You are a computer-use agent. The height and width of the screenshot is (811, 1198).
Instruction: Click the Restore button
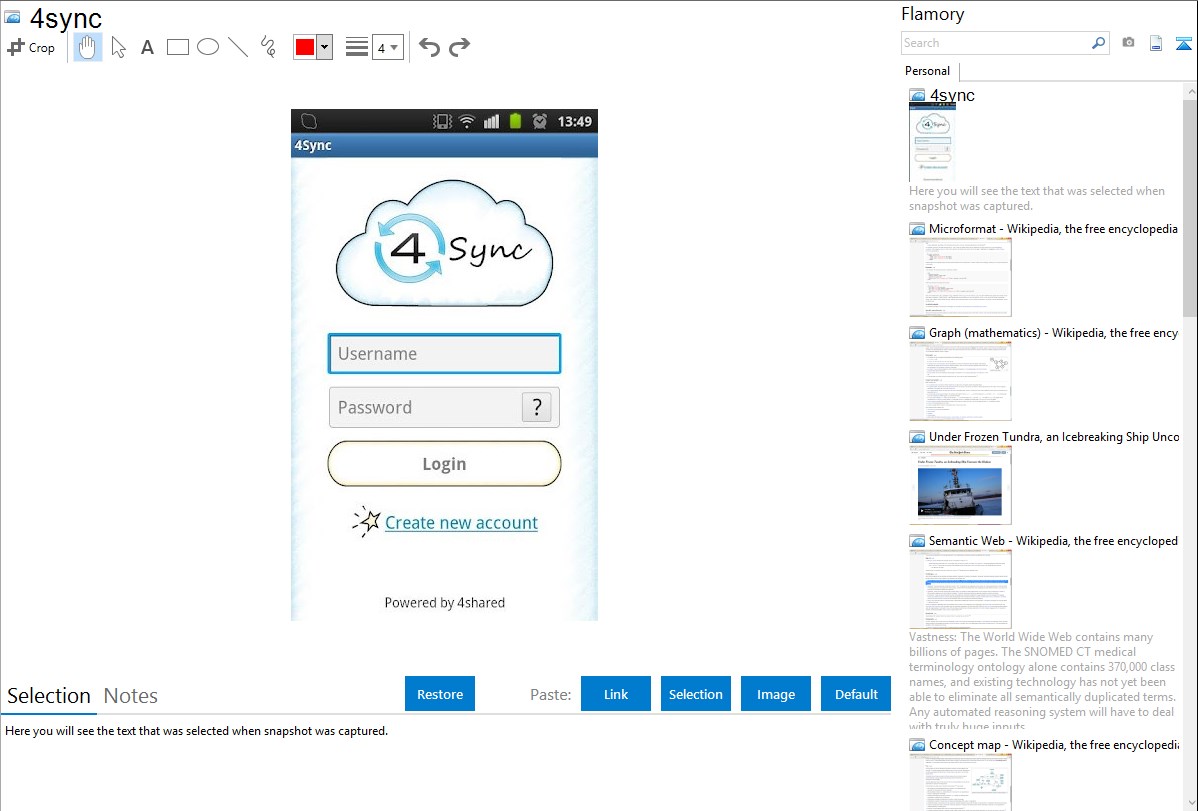[440, 694]
